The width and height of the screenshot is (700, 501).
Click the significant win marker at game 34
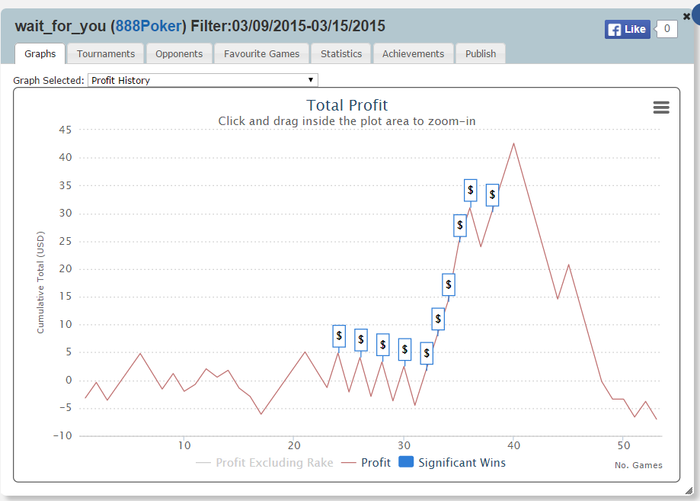point(449,285)
